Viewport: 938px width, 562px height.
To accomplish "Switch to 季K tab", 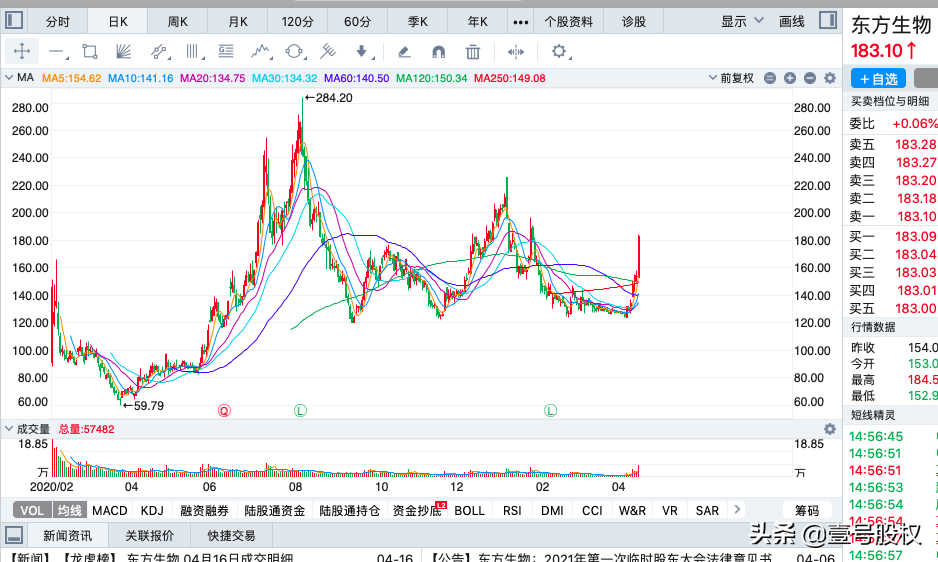I will click(x=418, y=22).
